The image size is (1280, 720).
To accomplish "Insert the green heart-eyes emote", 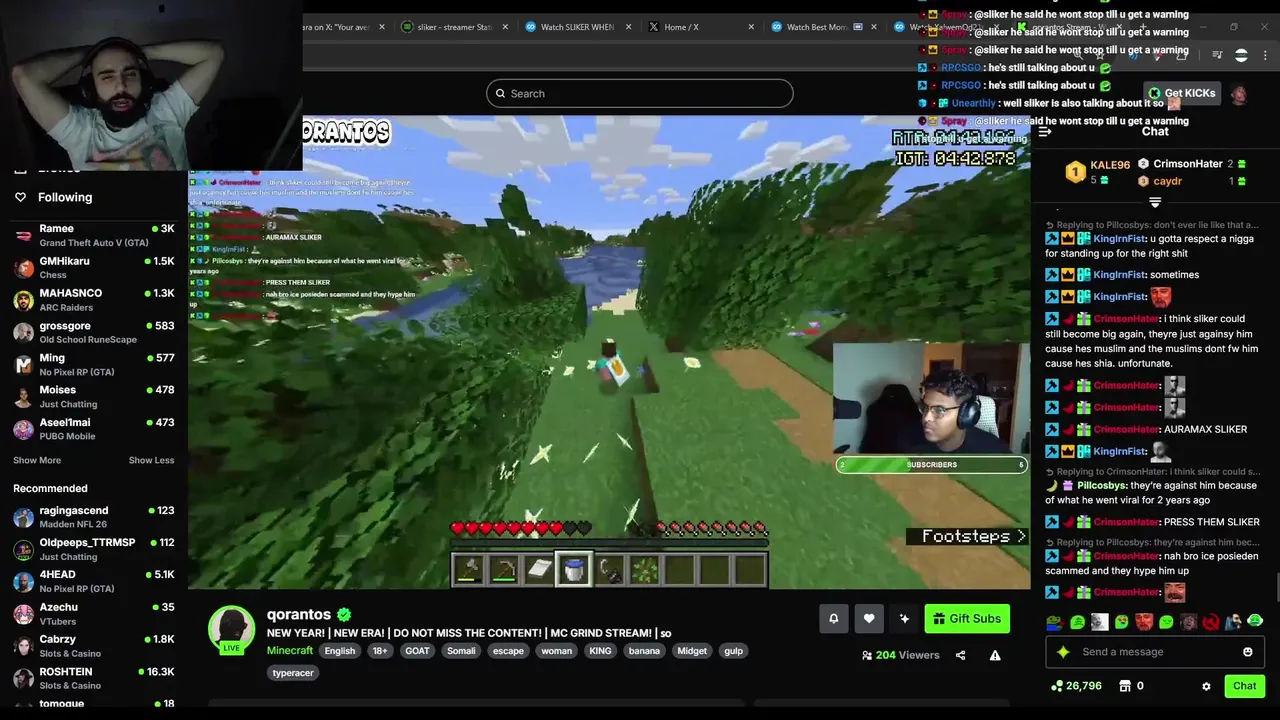I will 1122,622.
